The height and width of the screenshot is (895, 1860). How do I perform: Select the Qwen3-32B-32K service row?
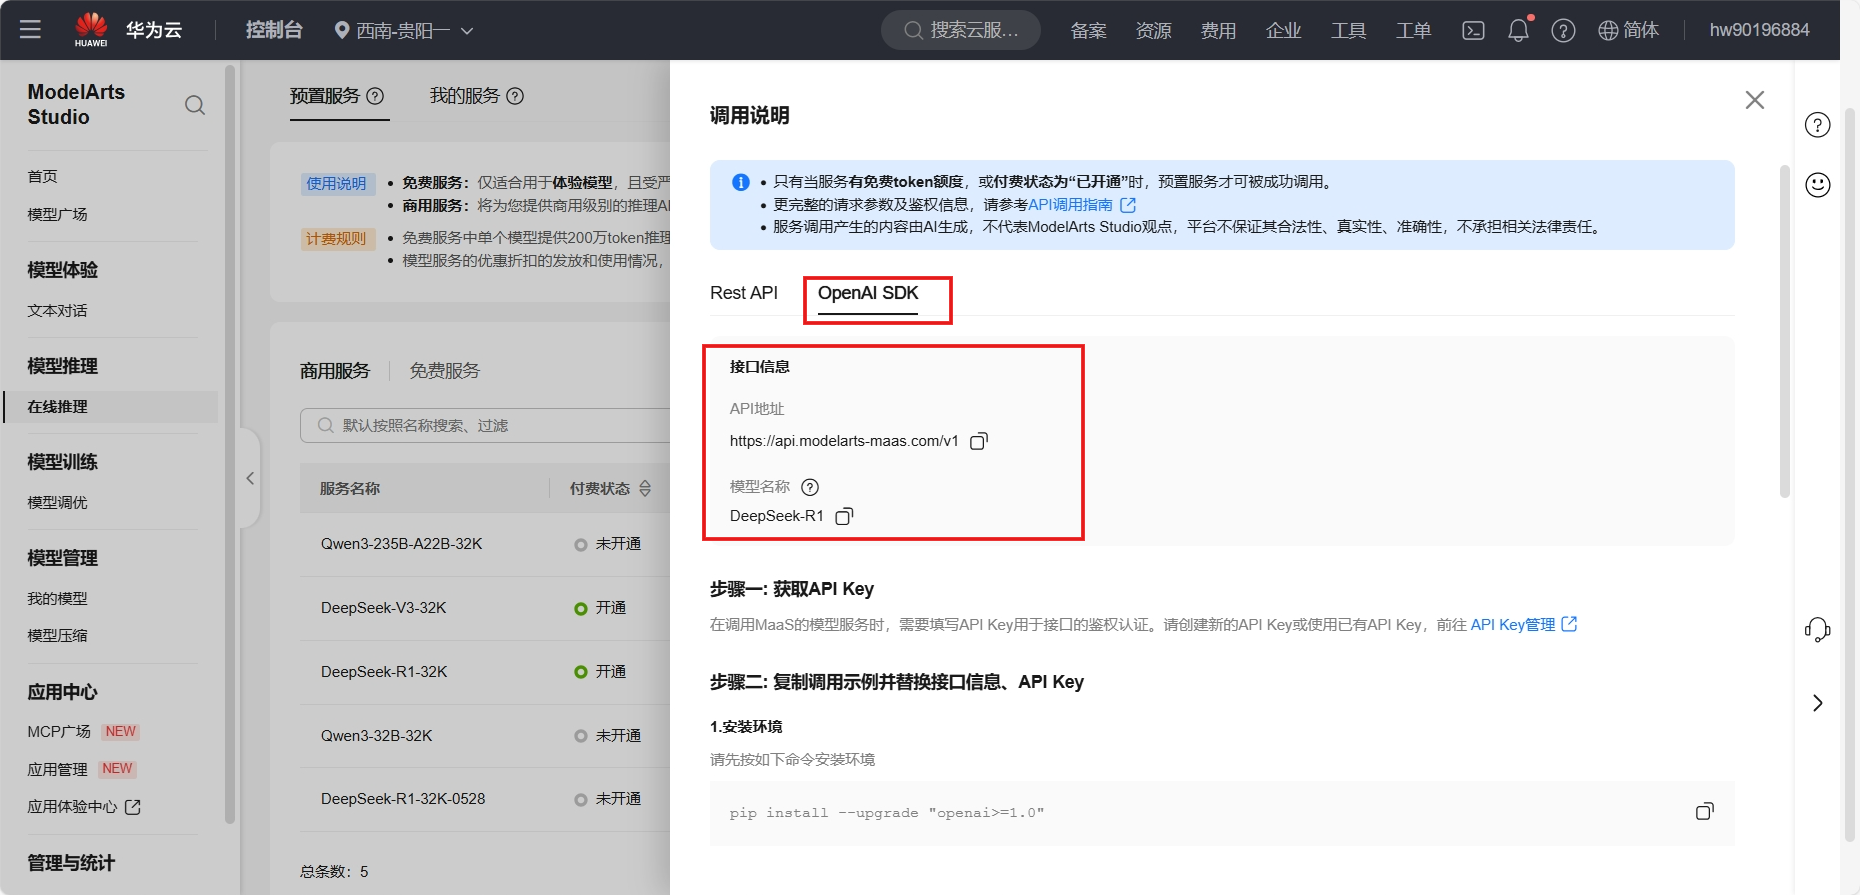[x=485, y=736]
